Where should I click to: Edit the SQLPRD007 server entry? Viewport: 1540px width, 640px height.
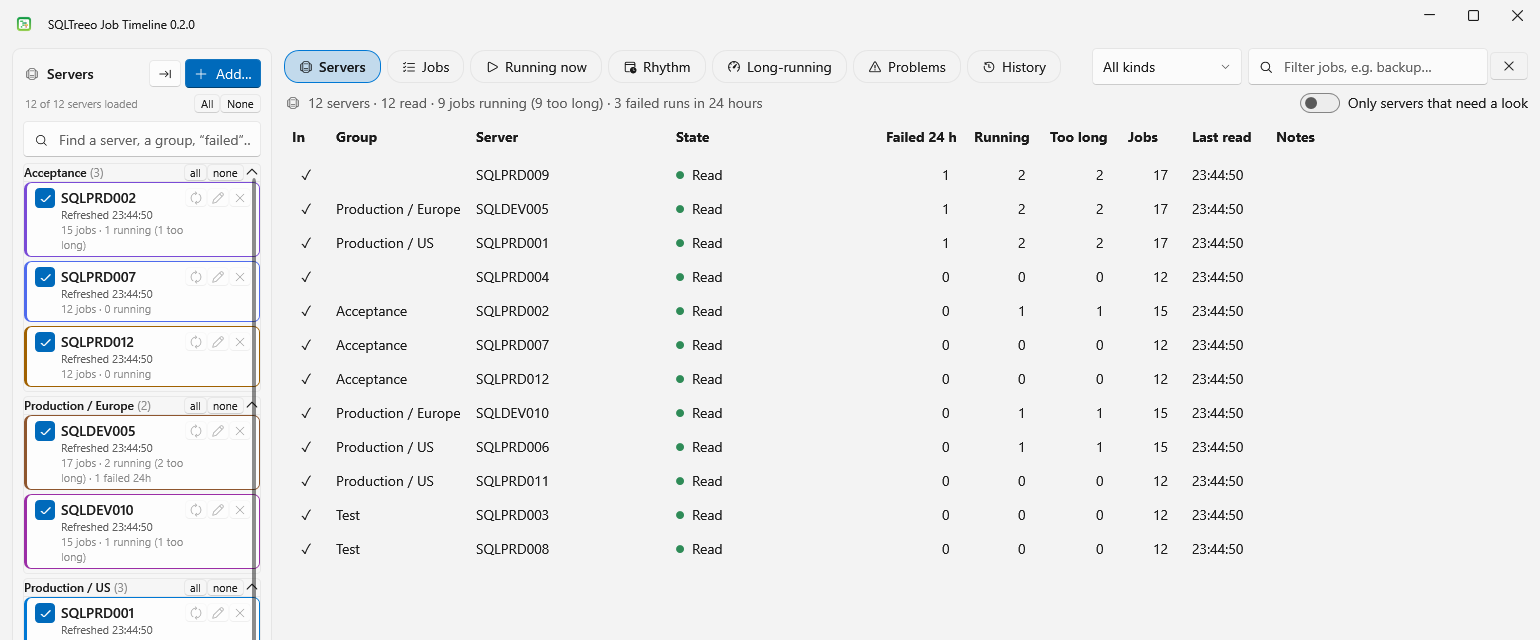point(218,277)
